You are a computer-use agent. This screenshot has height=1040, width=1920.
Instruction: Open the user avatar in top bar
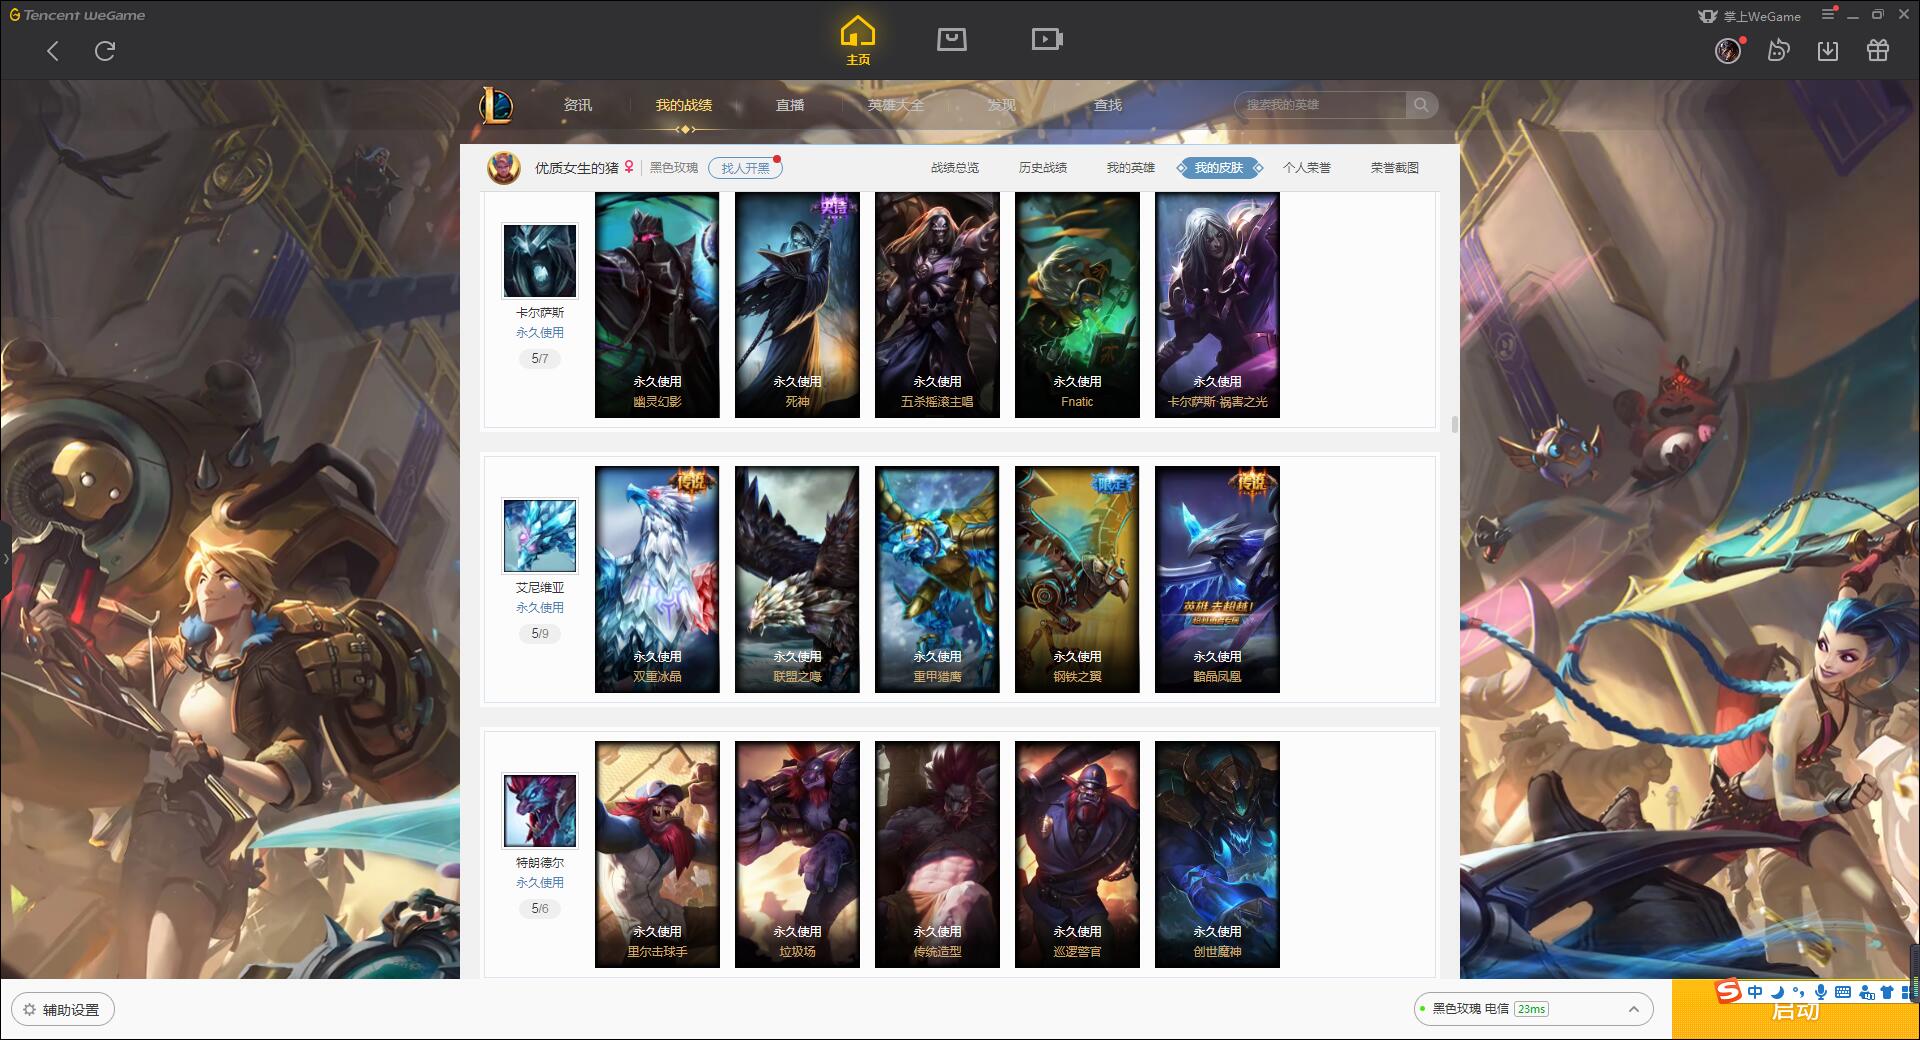[1728, 50]
